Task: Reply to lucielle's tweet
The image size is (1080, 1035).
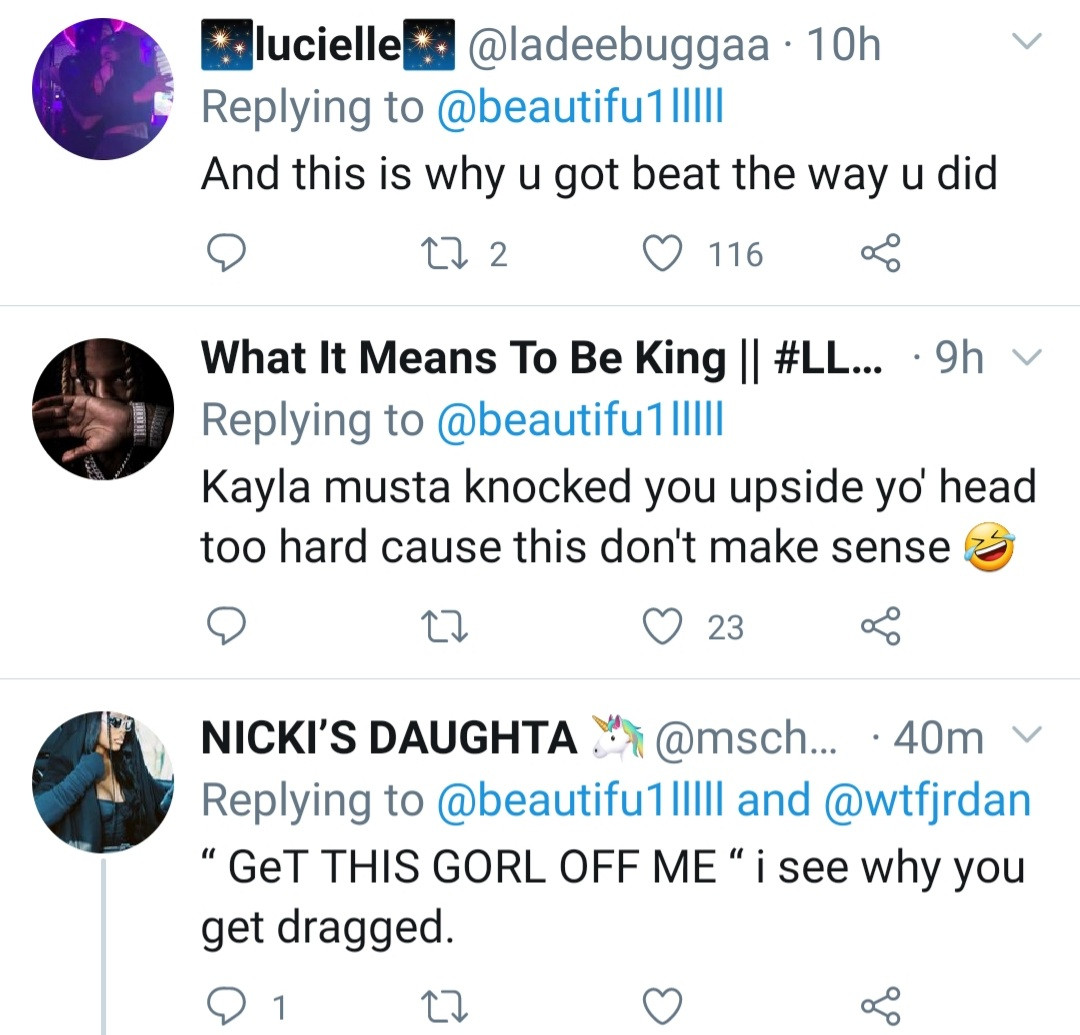Action: point(226,254)
